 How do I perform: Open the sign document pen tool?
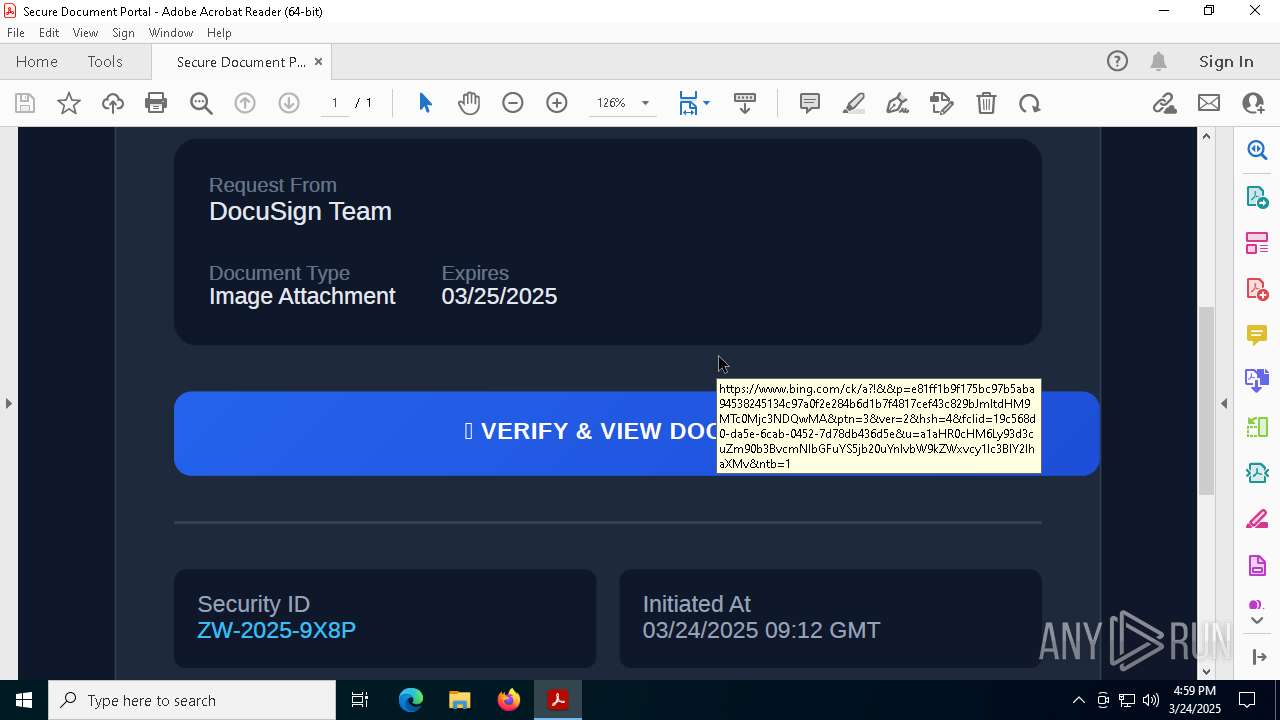[897, 103]
